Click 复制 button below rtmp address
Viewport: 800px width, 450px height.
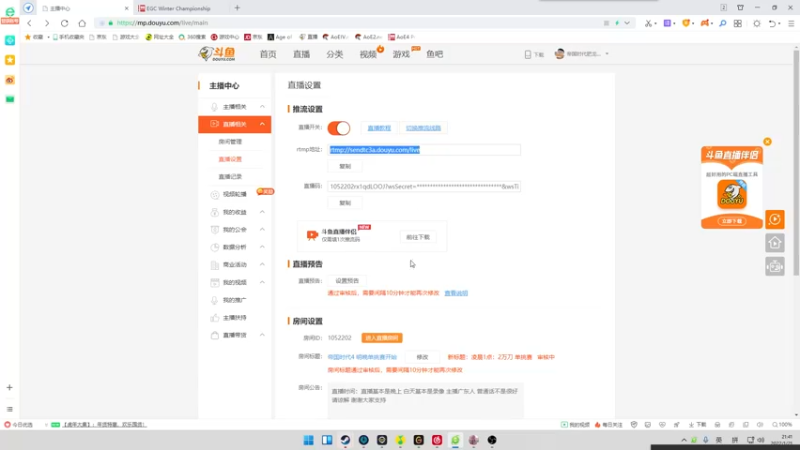click(x=345, y=166)
